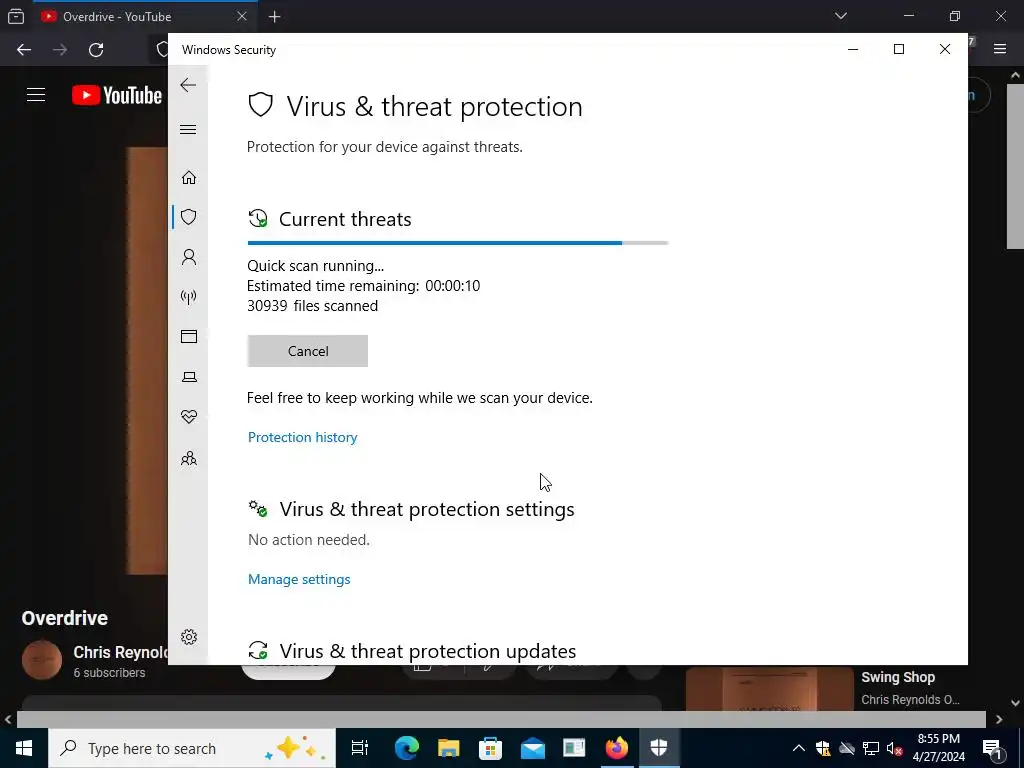
Task: Click the browser vertical scrollbar thumb
Action: 1016,165
